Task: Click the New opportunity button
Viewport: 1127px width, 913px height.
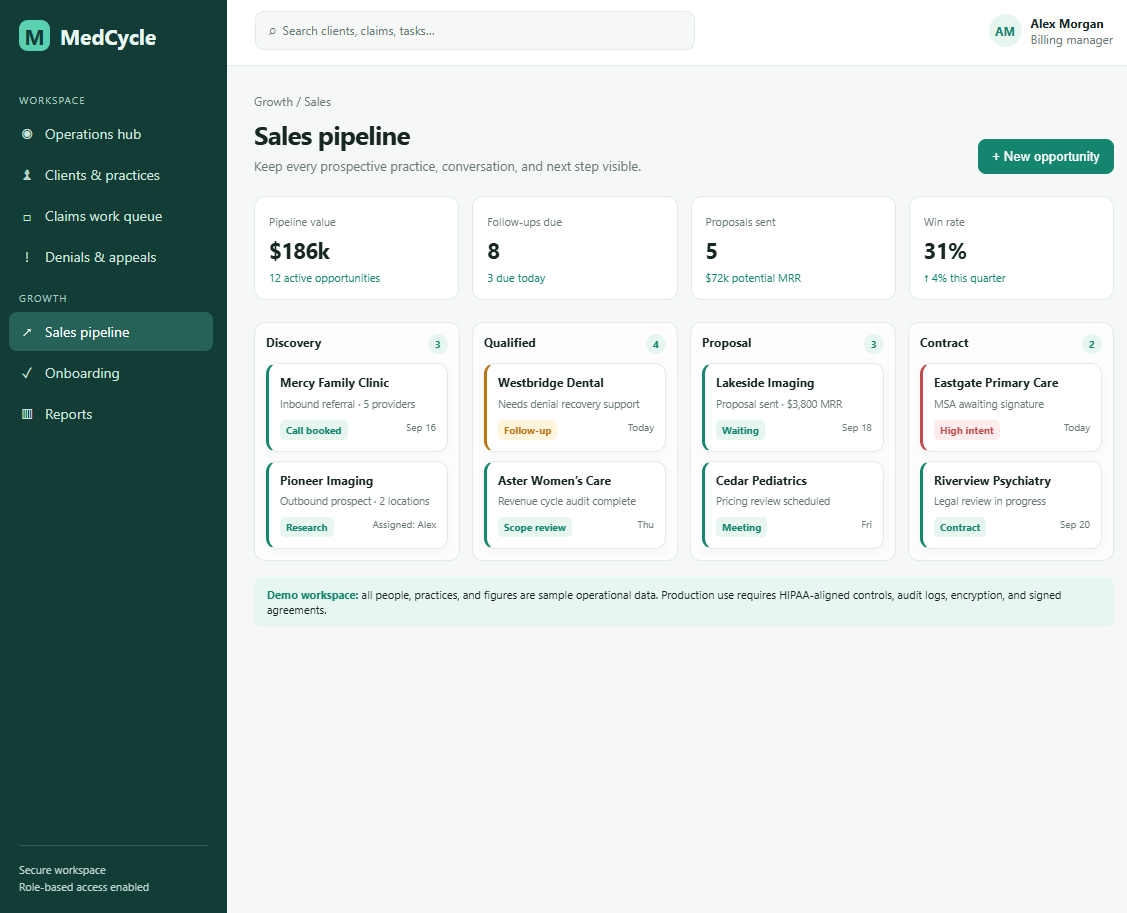Action: click(1045, 157)
